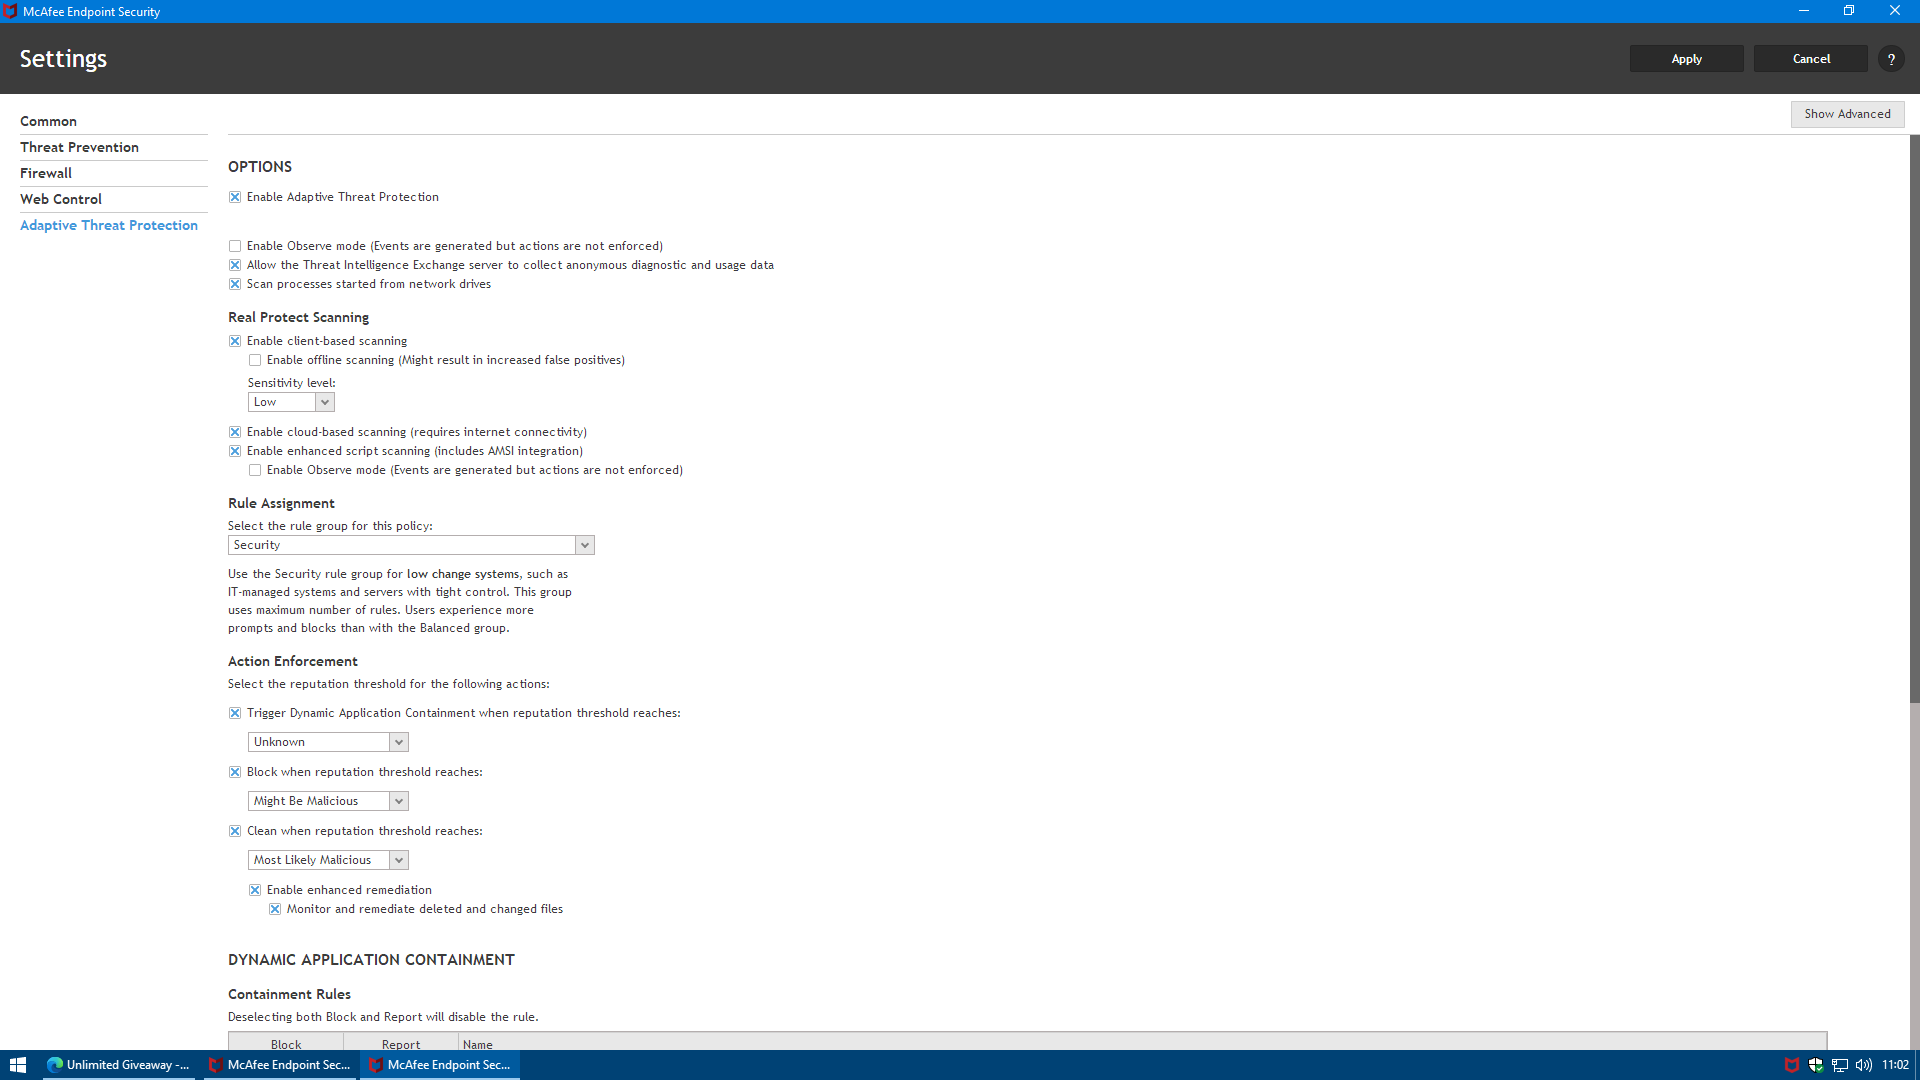Viewport: 1920px width, 1080px height.
Task: Click the Apply button
Action: [x=1686, y=59]
